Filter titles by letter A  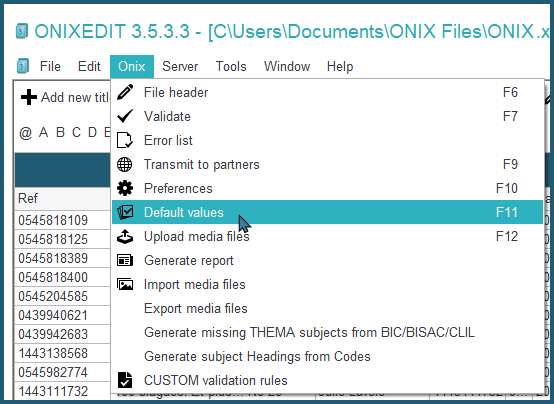(x=43, y=133)
